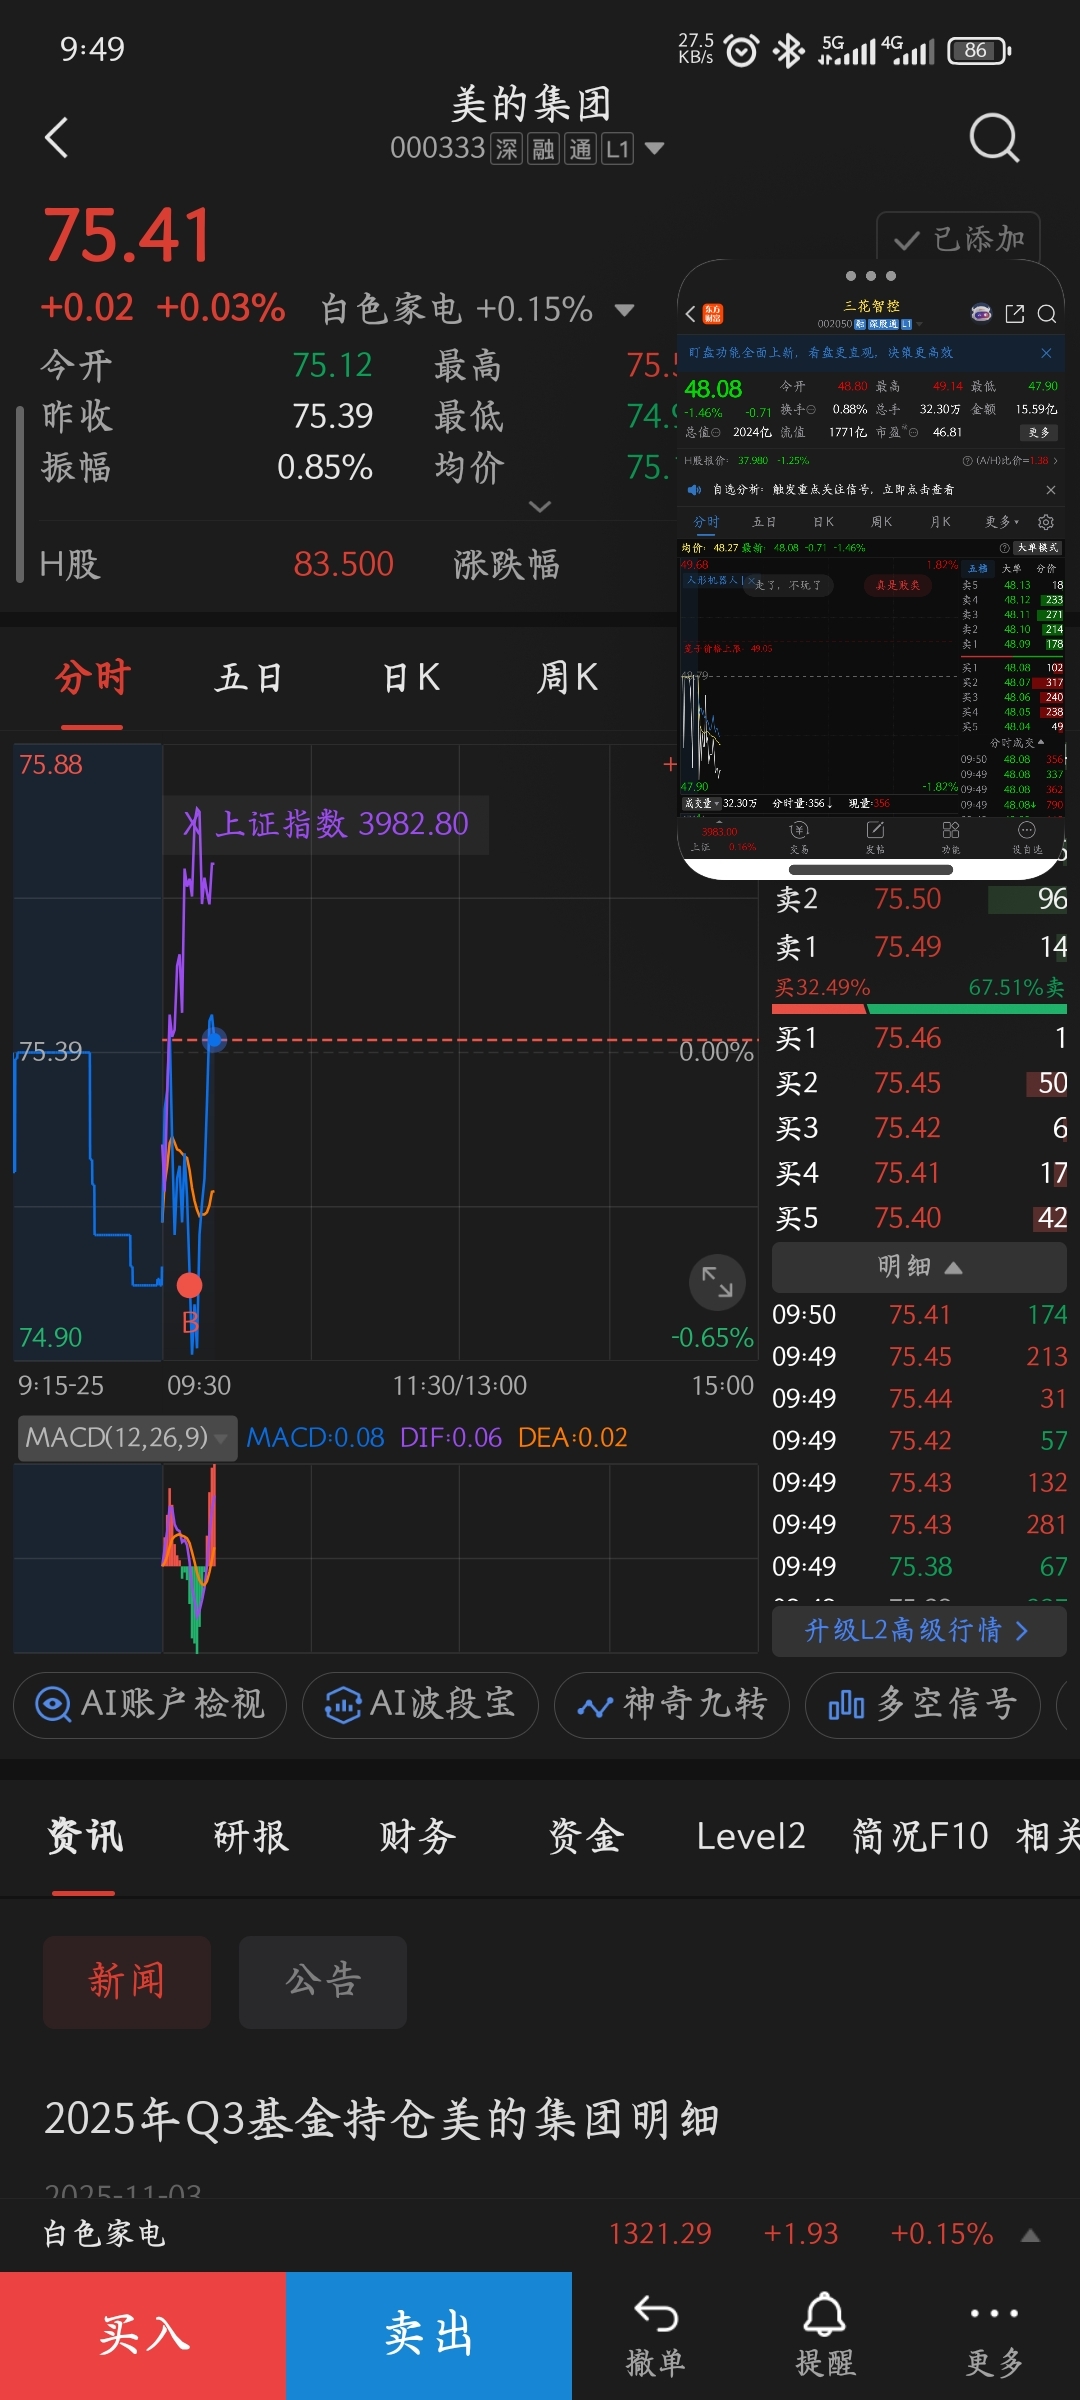Open search in the floating 三花智控 window
The height and width of the screenshot is (2400, 1080).
pos(1047,314)
